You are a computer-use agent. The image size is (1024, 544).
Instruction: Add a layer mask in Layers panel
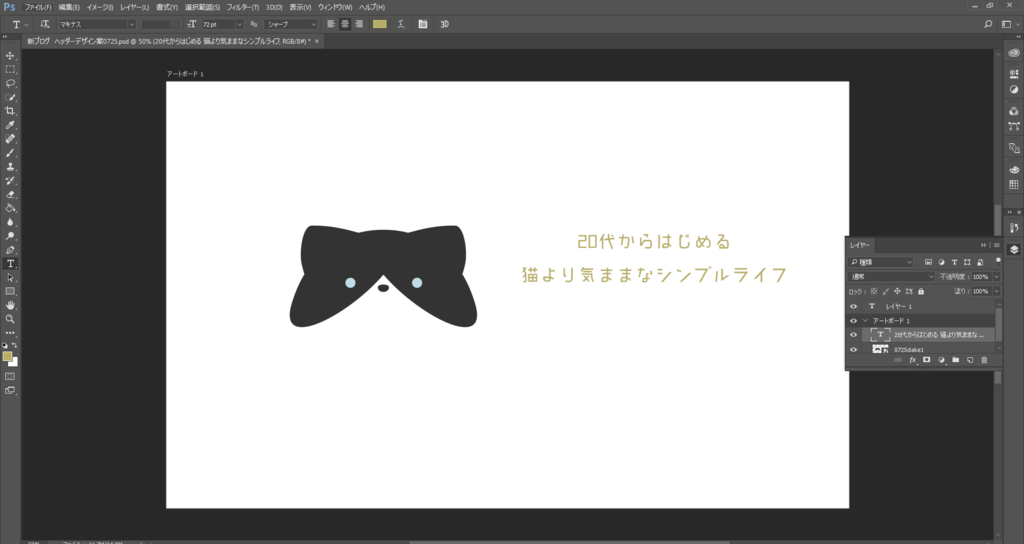pyautogui.click(x=926, y=360)
